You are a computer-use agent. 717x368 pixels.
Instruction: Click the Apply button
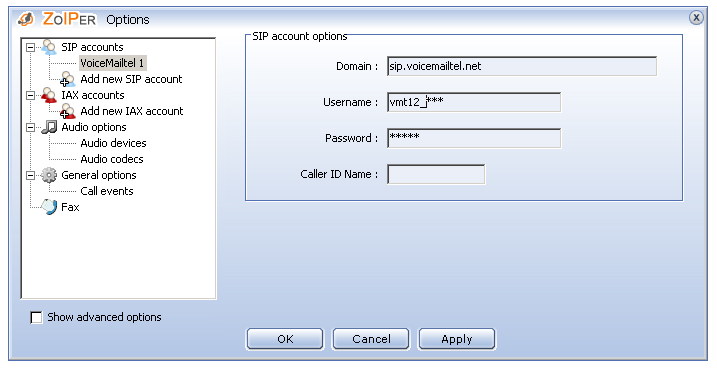coord(457,339)
